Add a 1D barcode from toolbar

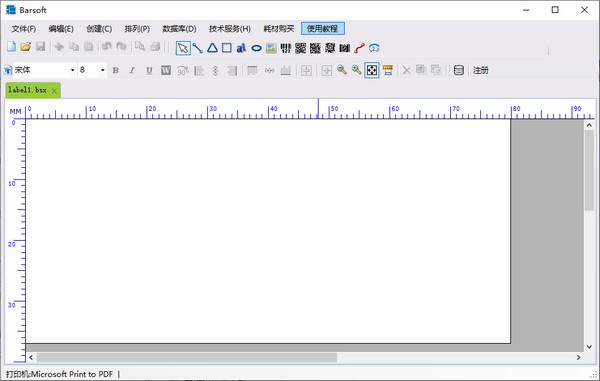tap(286, 48)
